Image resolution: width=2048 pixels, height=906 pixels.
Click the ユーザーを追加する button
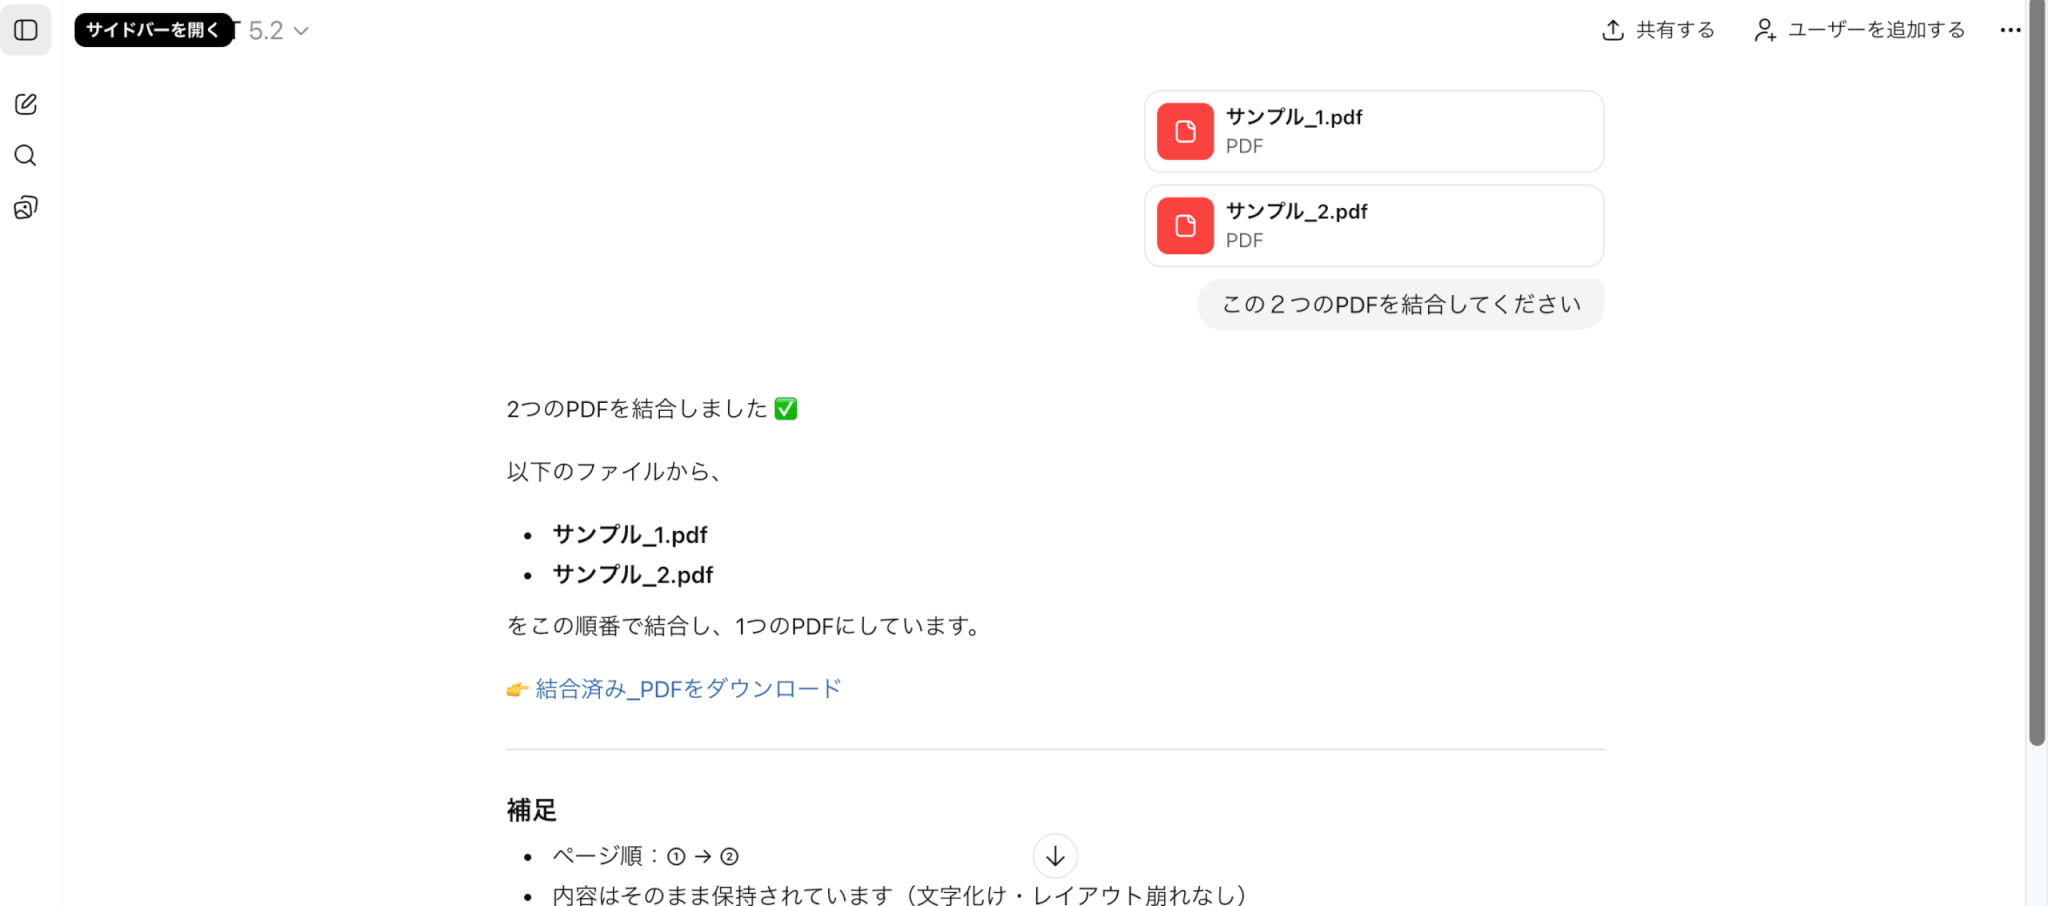click(x=1860, y=30)
